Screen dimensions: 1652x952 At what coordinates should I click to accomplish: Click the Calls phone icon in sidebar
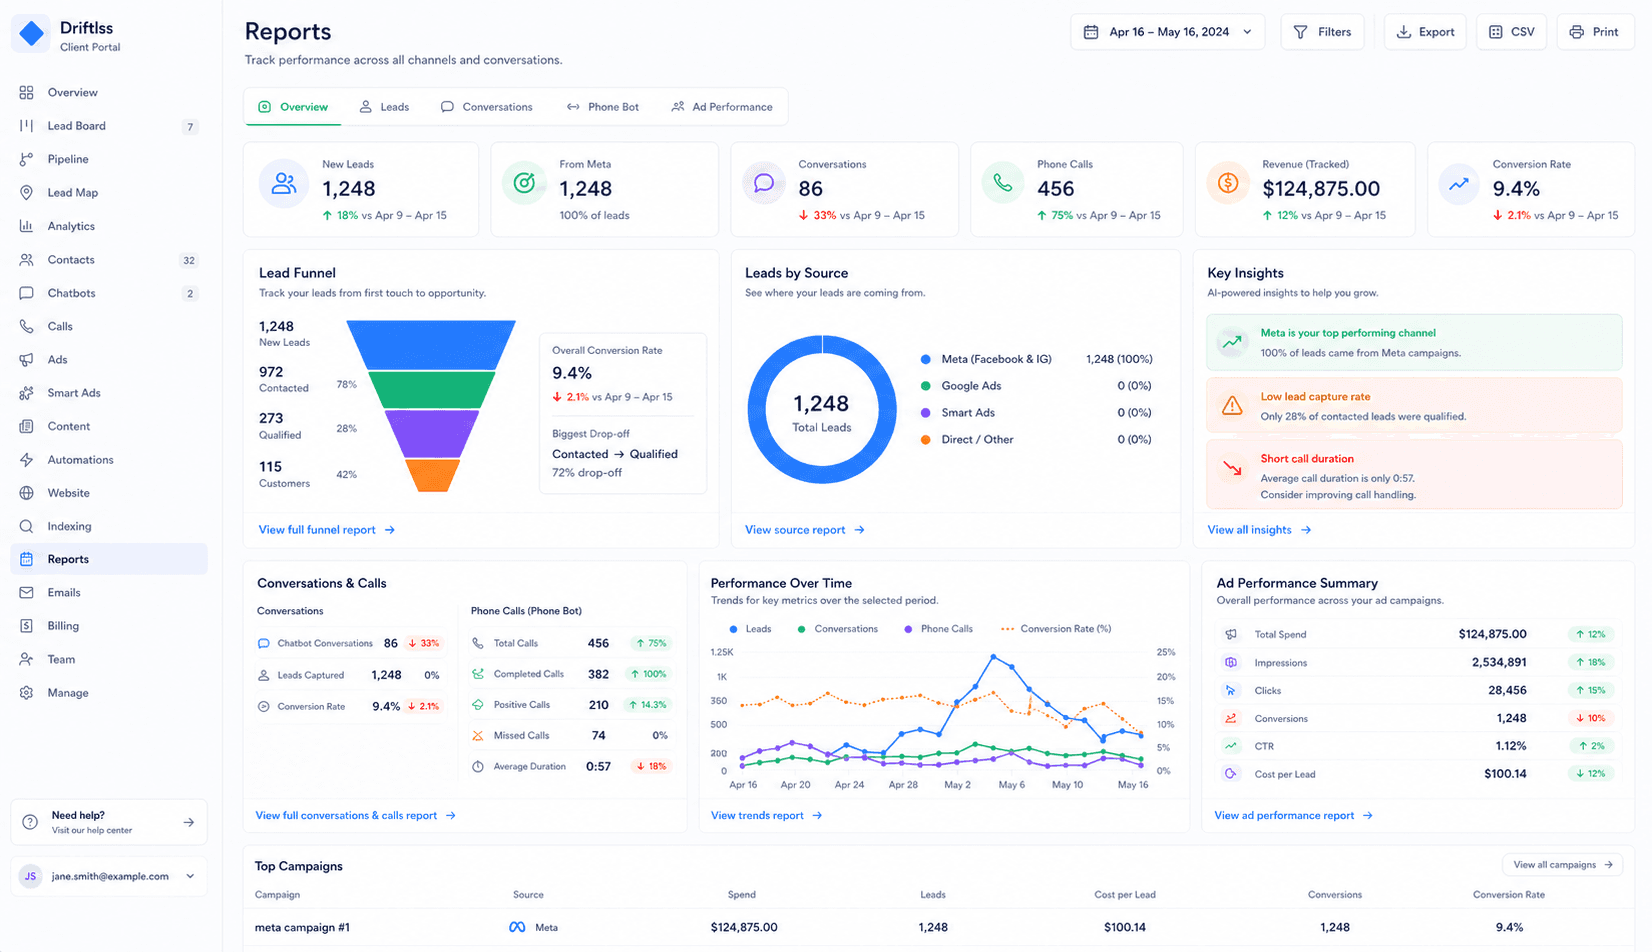point(27,326)
